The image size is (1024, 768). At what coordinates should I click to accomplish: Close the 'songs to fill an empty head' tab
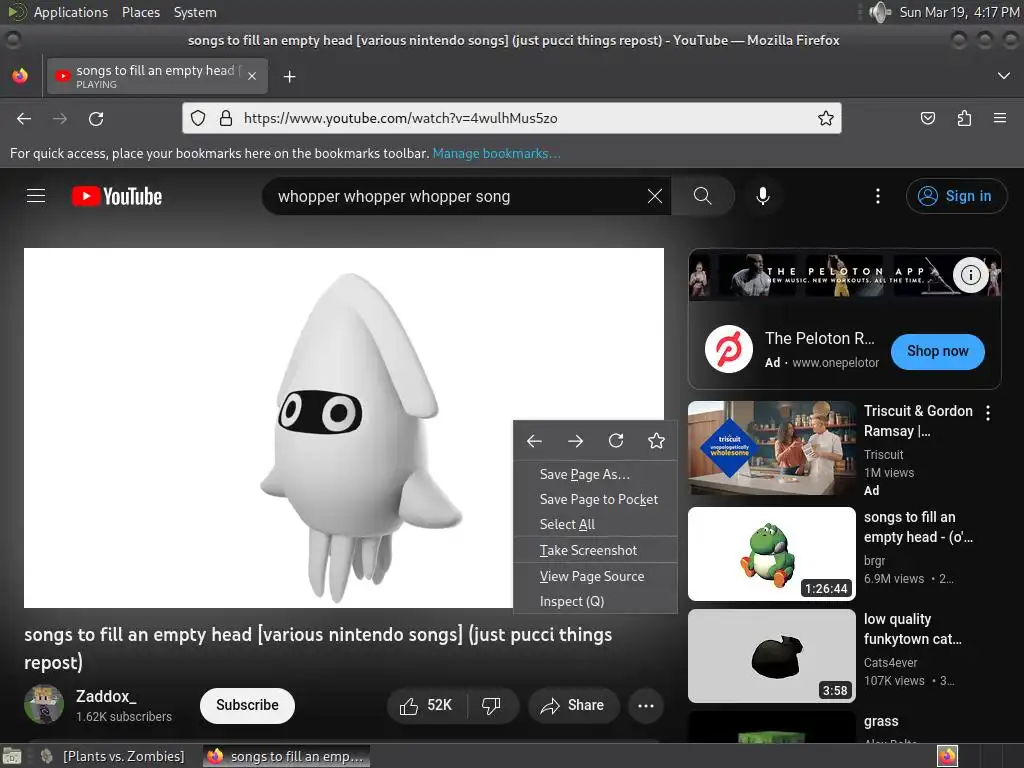coord(252,76)
